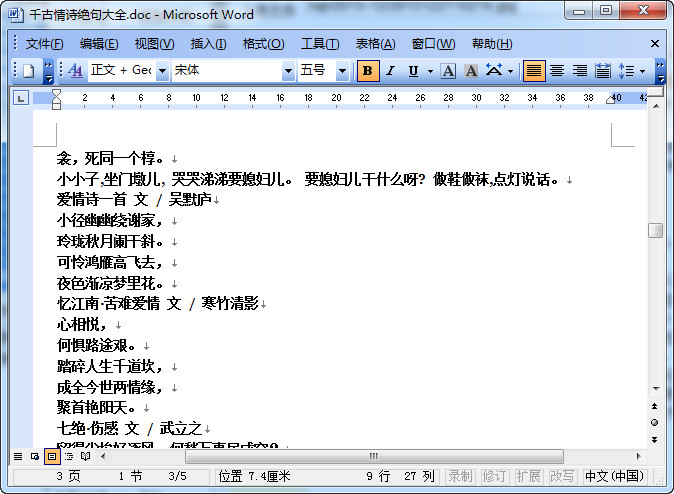Expand the font size dropdown arrow
This screenshot has width=674, height=494.
pyautogui.click(x=342, y=71)
